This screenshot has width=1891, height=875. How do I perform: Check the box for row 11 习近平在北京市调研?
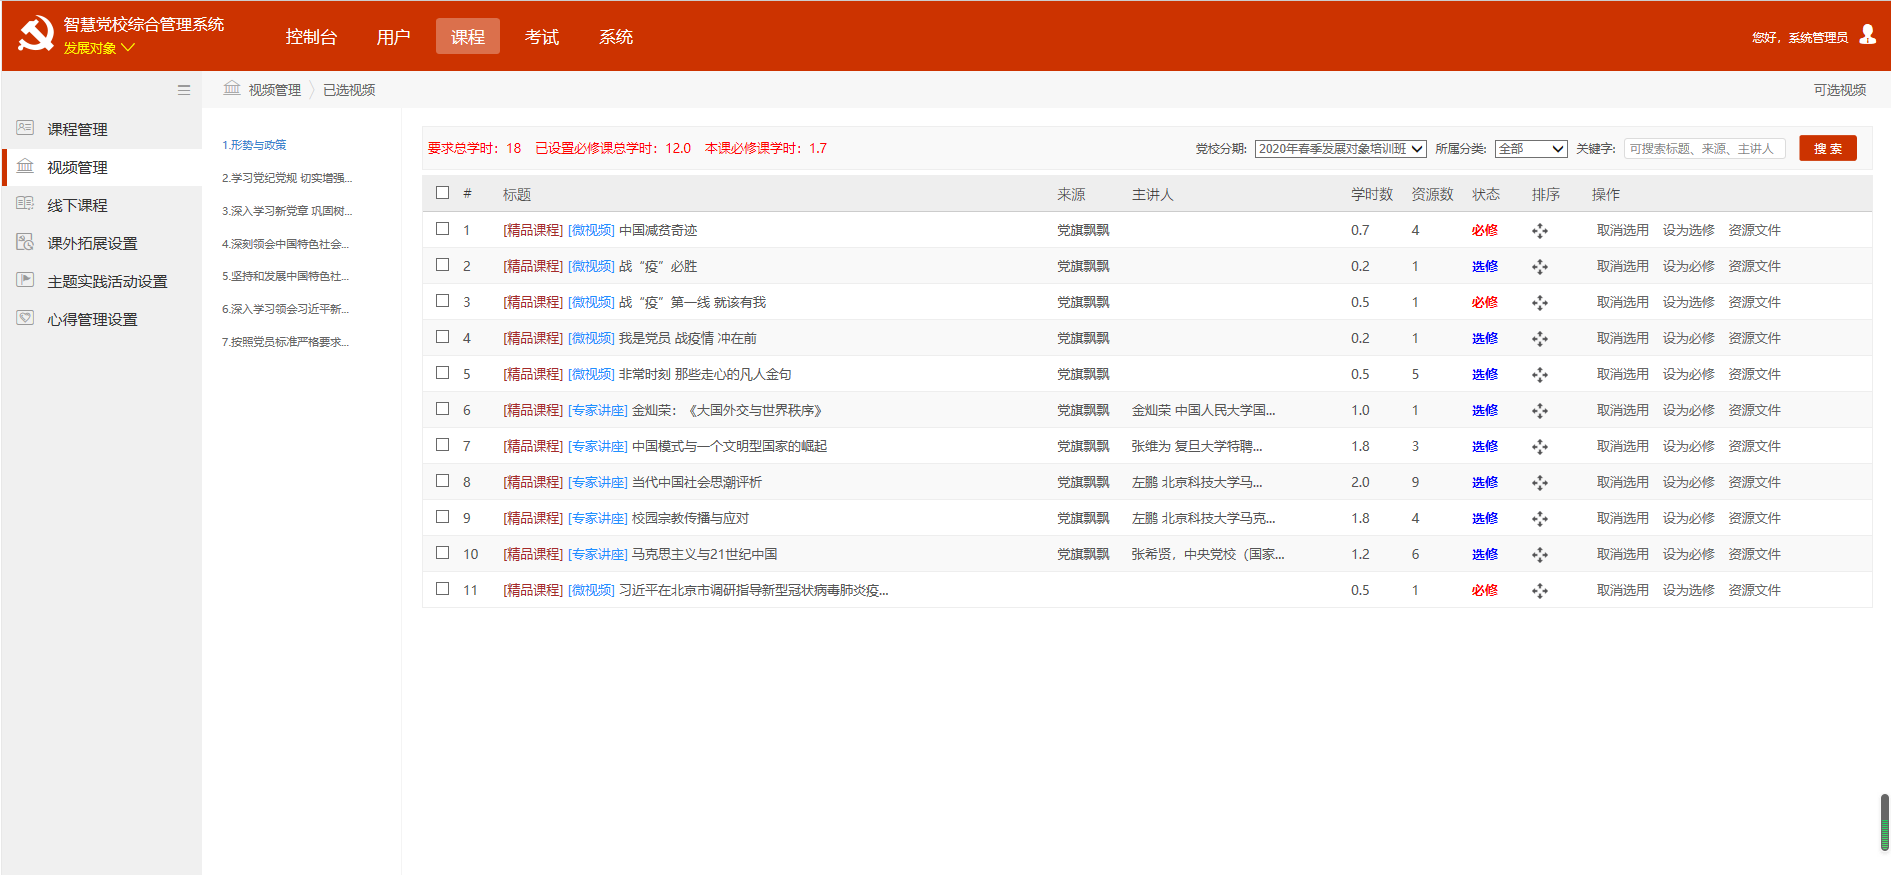pyautogui.click(x=442, y=588)
